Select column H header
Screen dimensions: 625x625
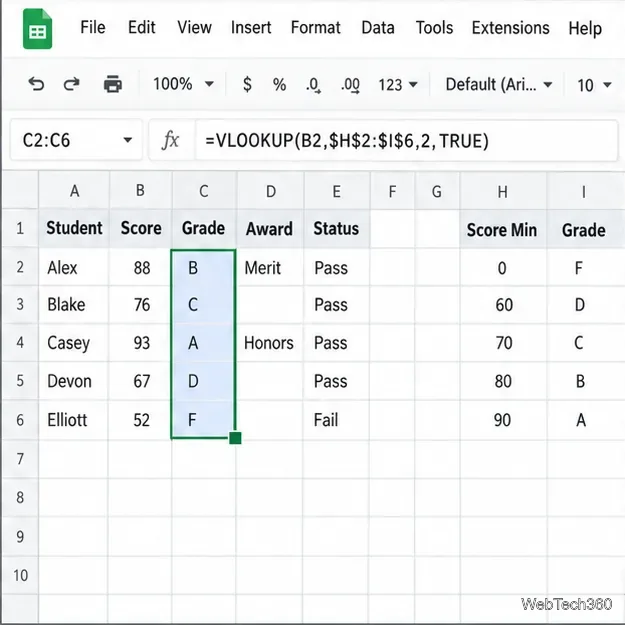coord(503,191)
